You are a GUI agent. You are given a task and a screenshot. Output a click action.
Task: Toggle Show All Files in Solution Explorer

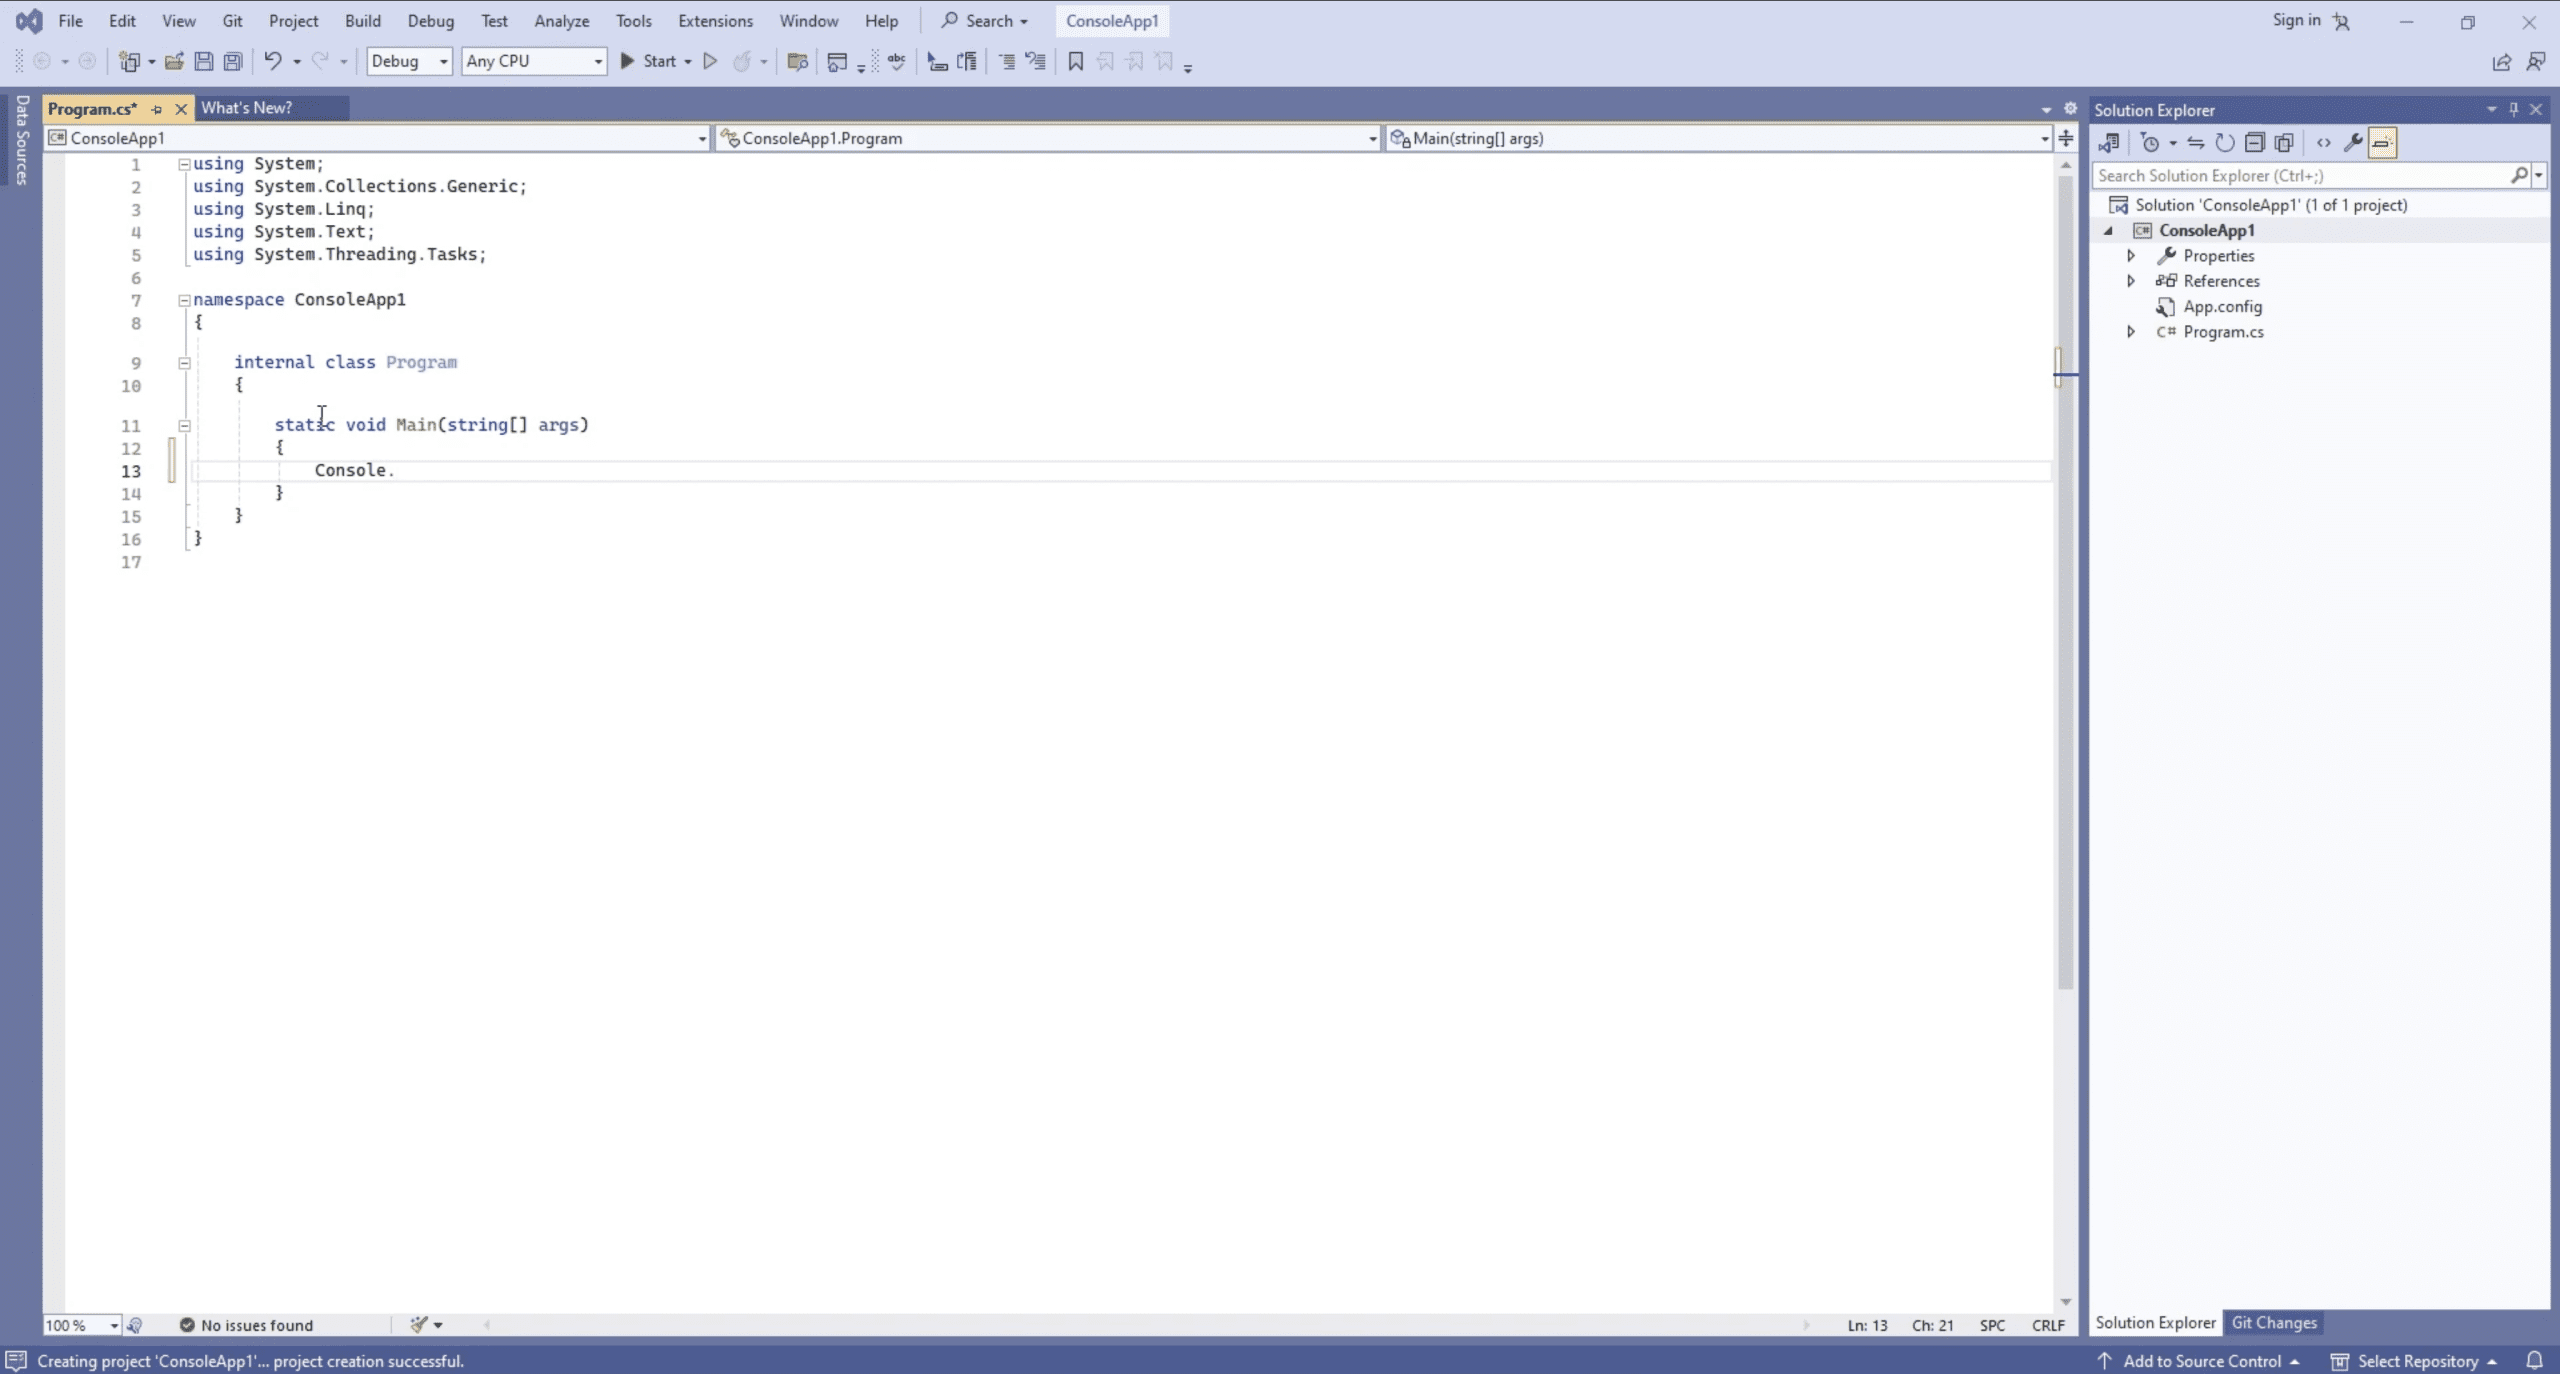(2284, 143)
